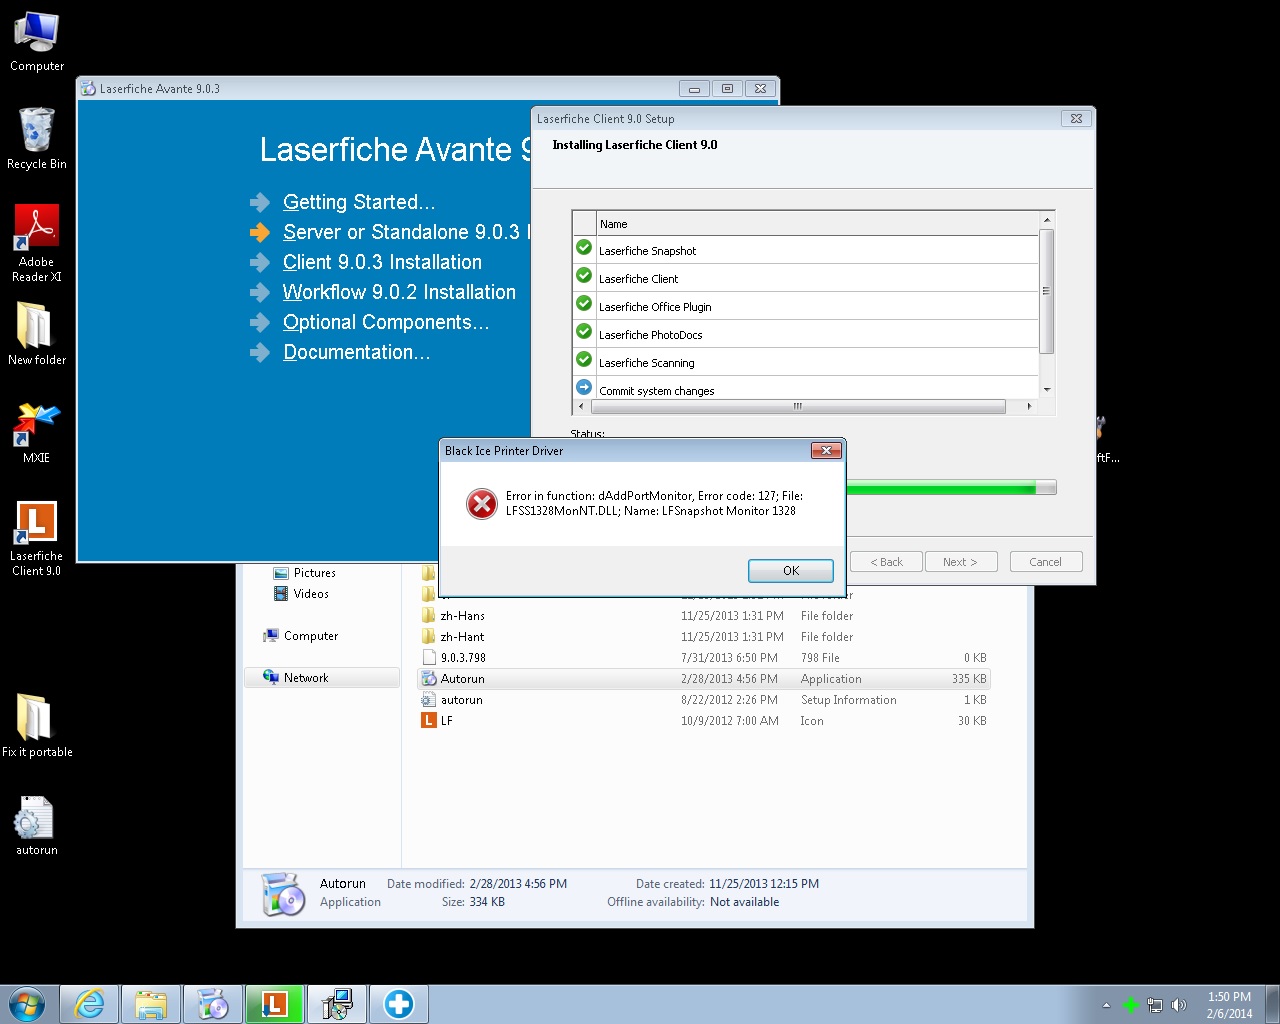Open Optional Components link
The width and height of the screenshot is (1280, 1024).
click(386, 322)
